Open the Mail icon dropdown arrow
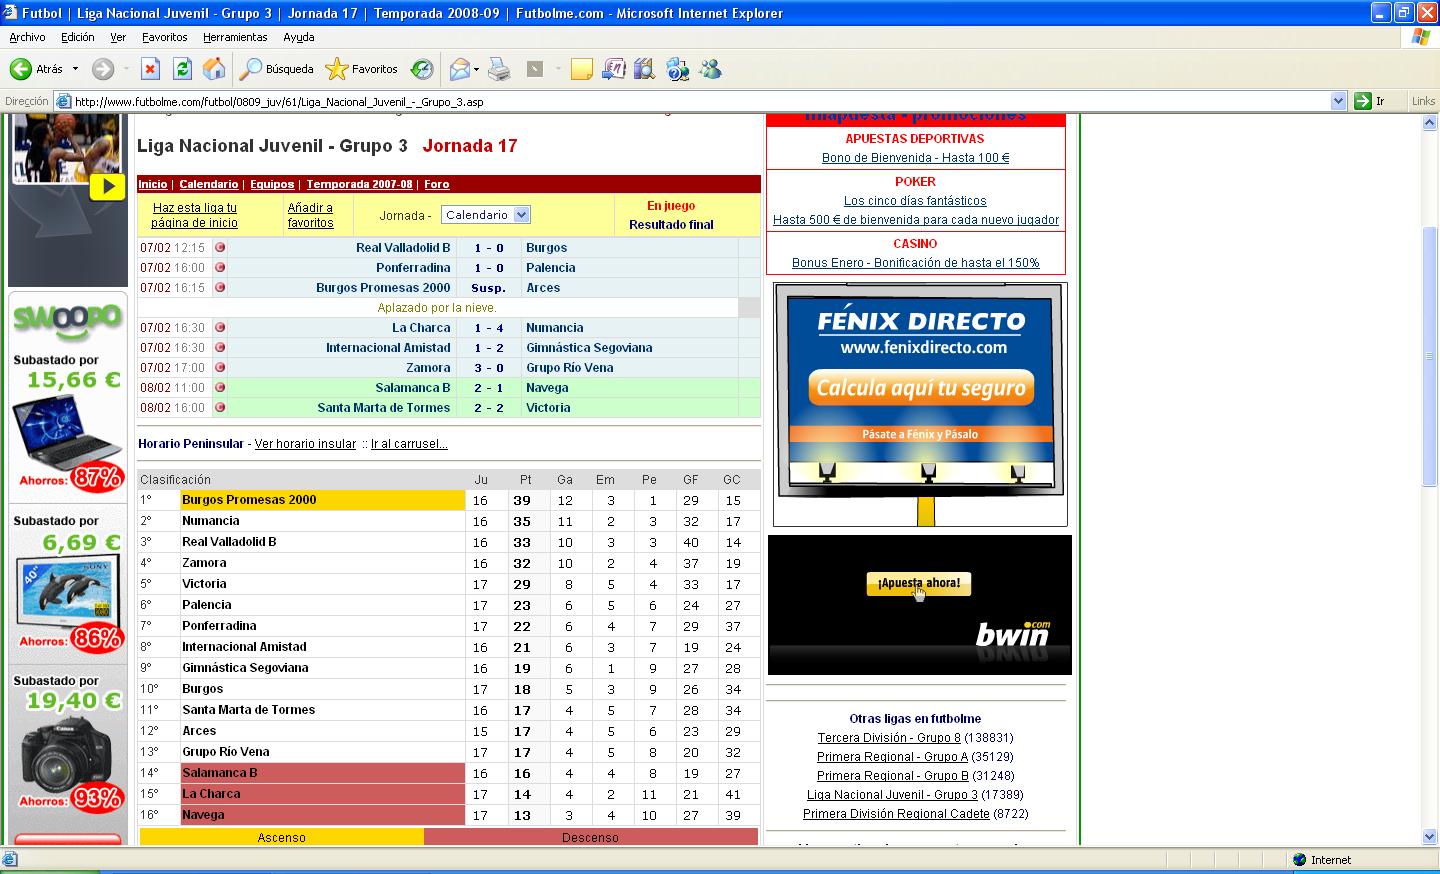 click(x=476, y=69)
